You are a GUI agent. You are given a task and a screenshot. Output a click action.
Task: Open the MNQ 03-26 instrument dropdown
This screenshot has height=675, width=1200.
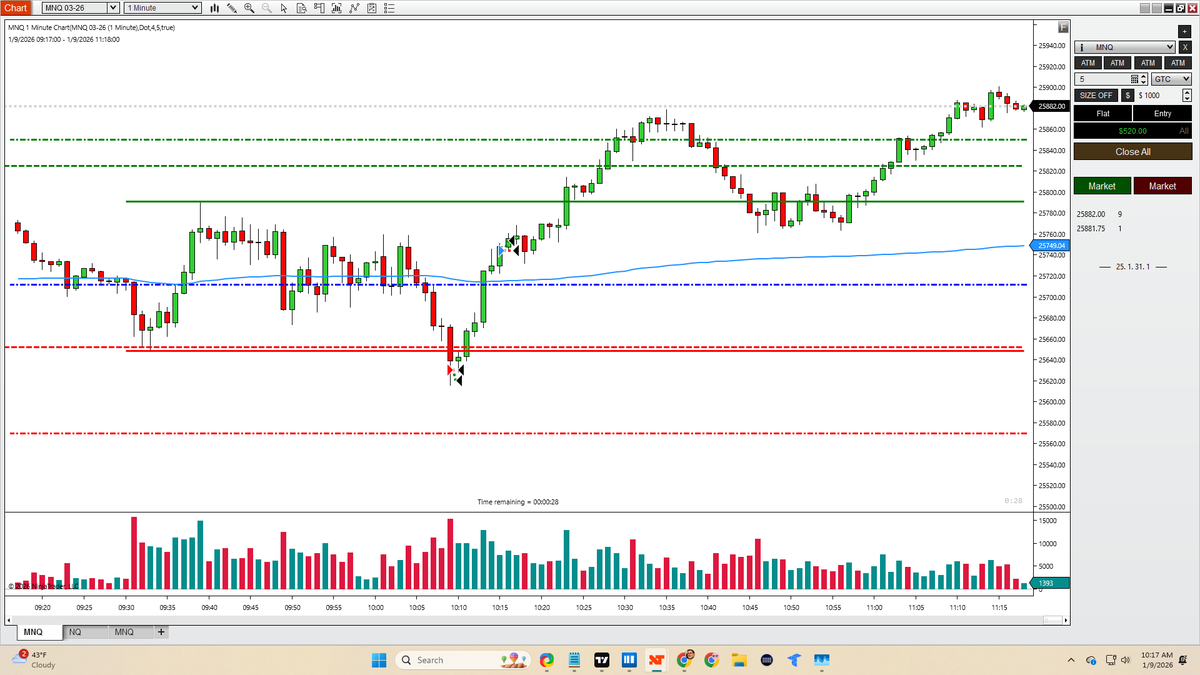[80, 8]
